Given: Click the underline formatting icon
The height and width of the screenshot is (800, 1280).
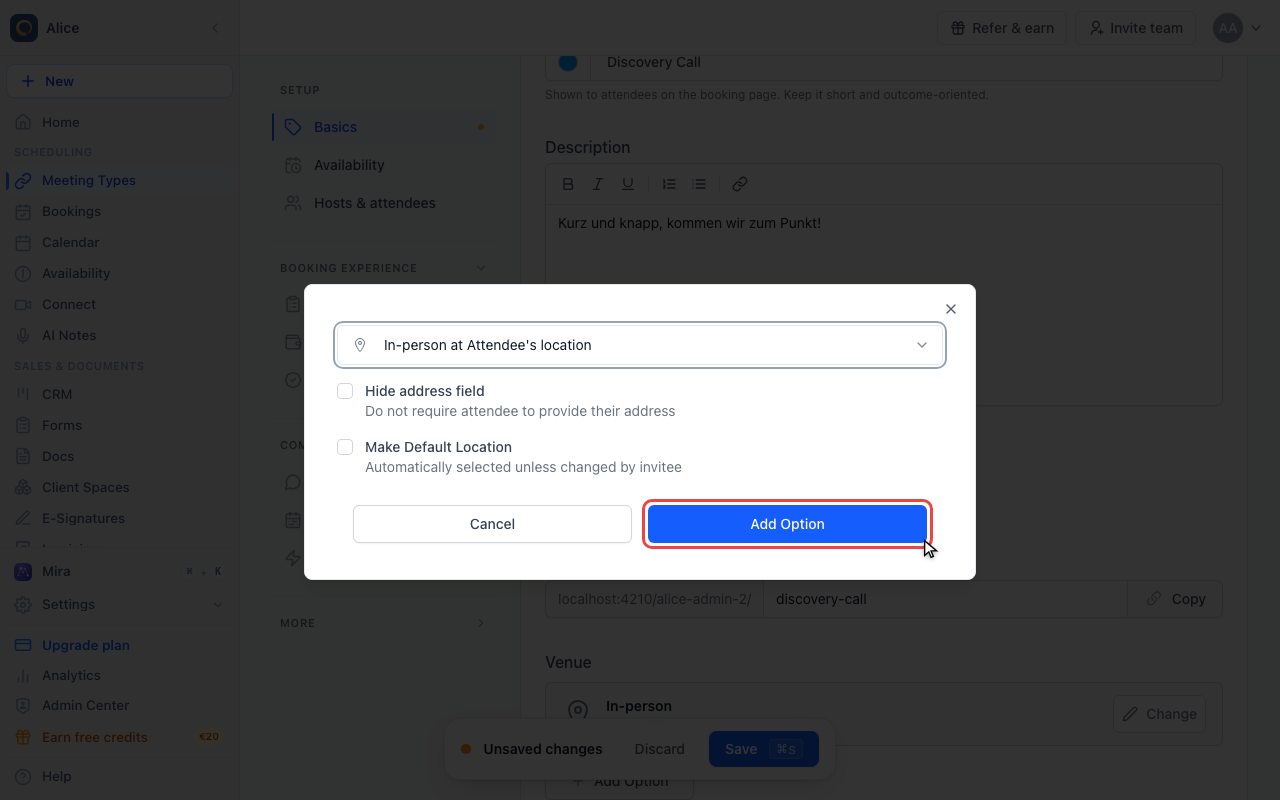Looking at the screenshot, I should tap(628, 184).
